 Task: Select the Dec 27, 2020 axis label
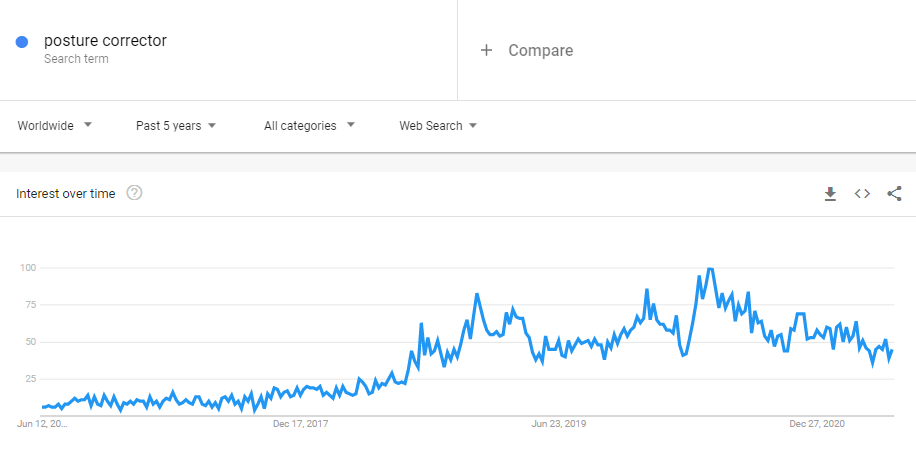817,424
